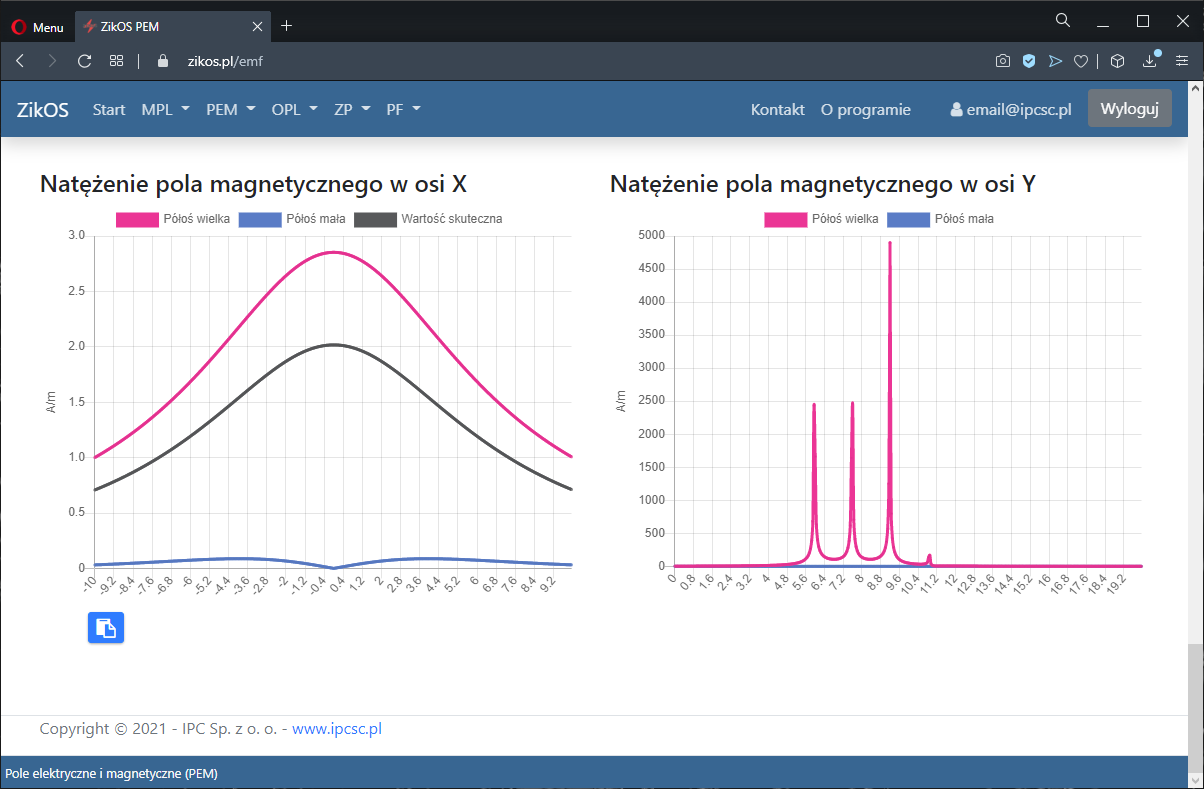Click the Wyloguj logout button
The image size is (1204, 789).
click(1129, 109)
